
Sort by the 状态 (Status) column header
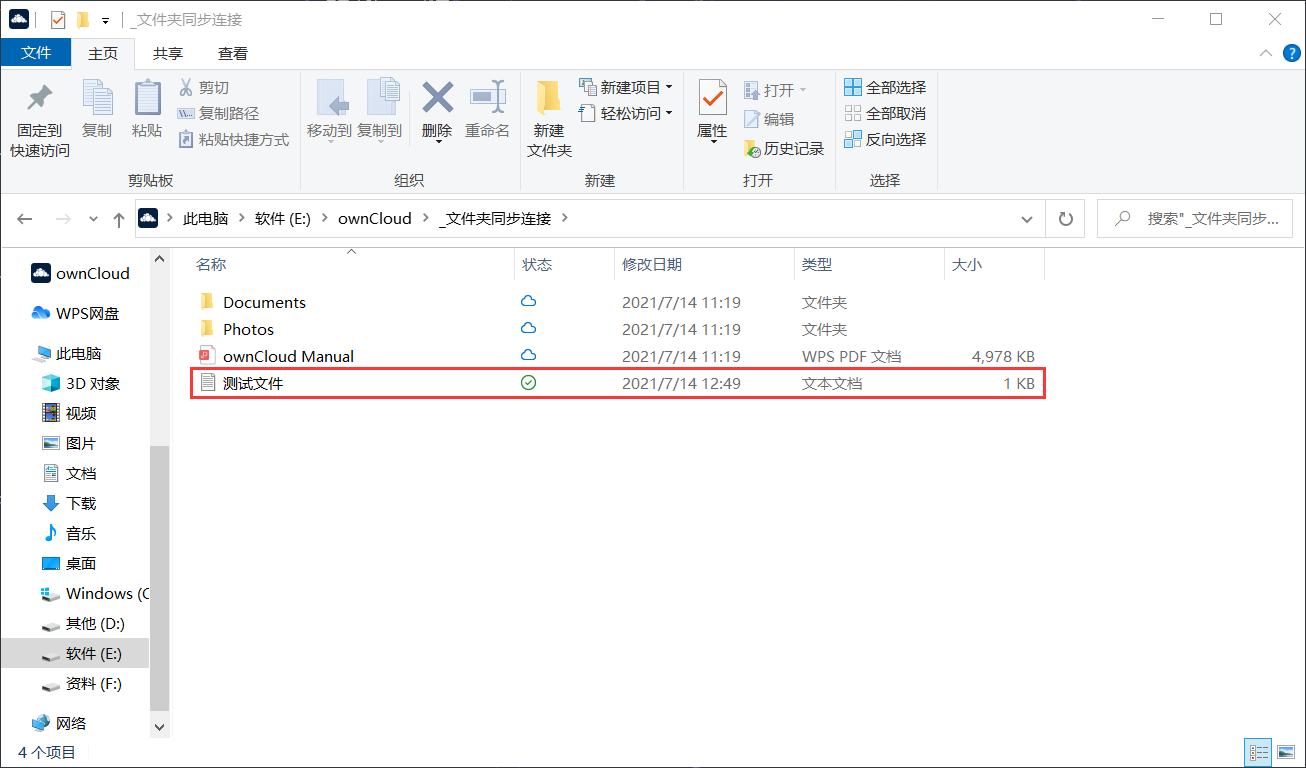(565, 265)
